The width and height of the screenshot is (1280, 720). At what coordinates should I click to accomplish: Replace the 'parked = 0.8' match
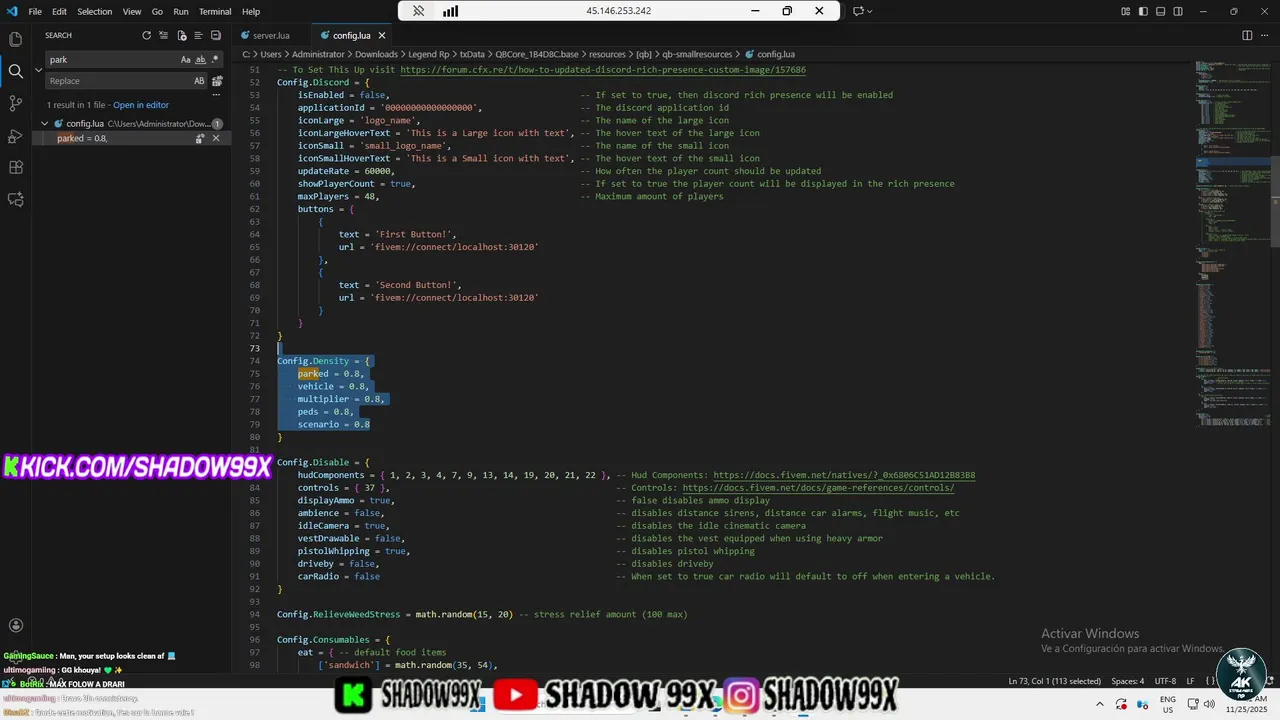pyautogui.click(x=200, y=138)
